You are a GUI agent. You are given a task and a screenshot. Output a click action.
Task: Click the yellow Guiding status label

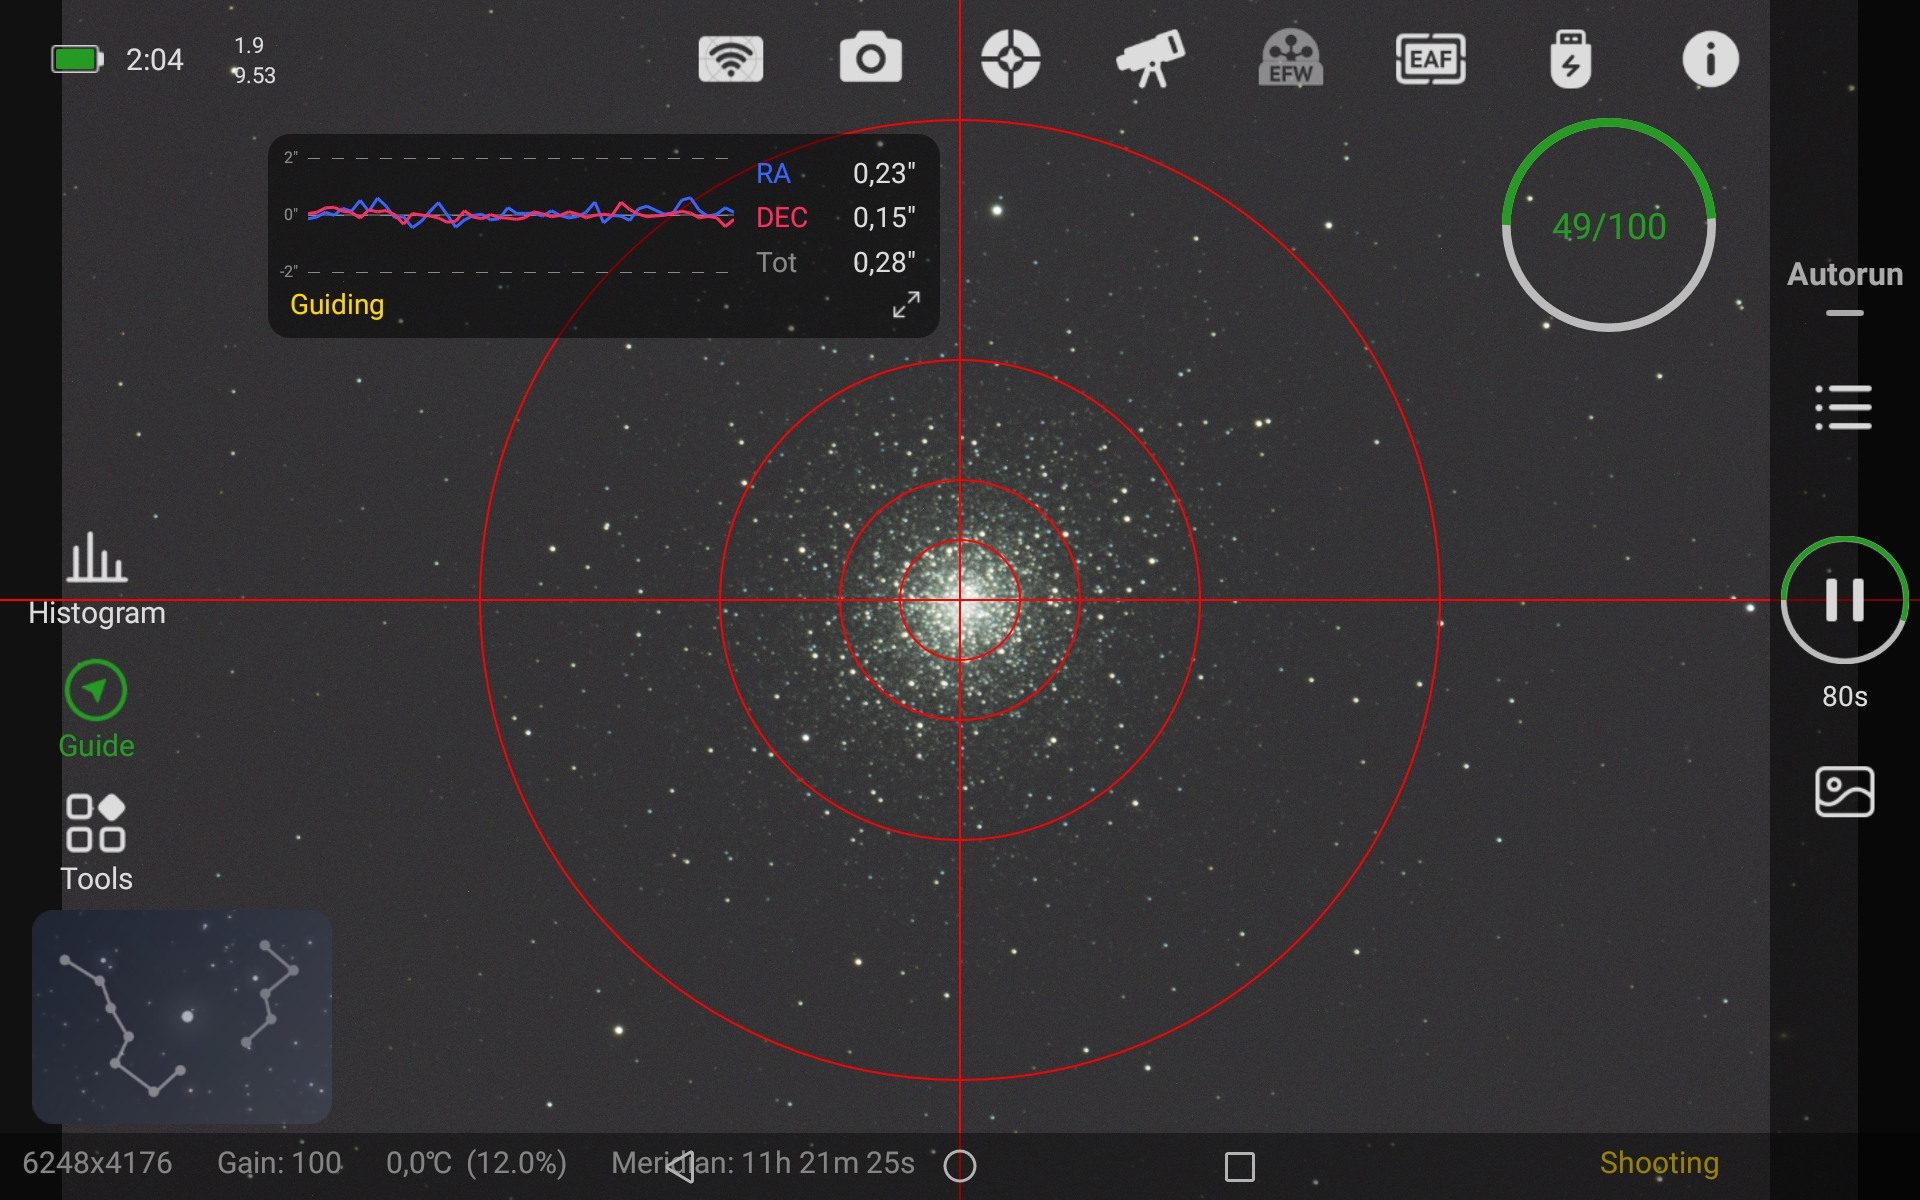(337, 305)
